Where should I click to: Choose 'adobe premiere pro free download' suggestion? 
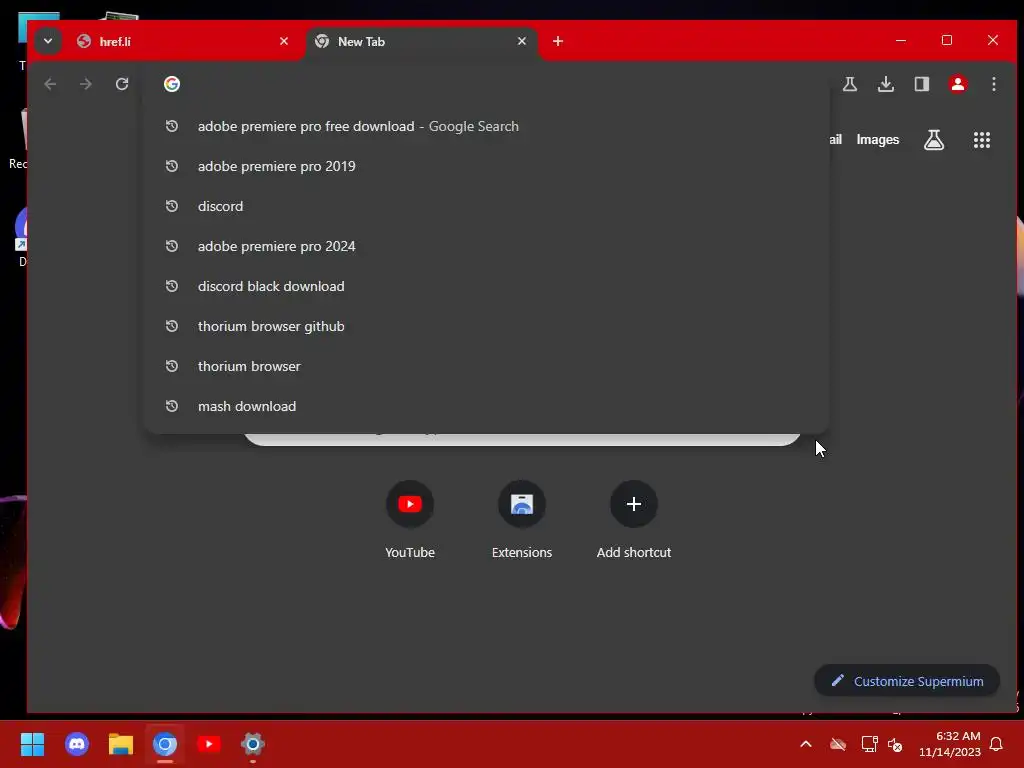487,126
